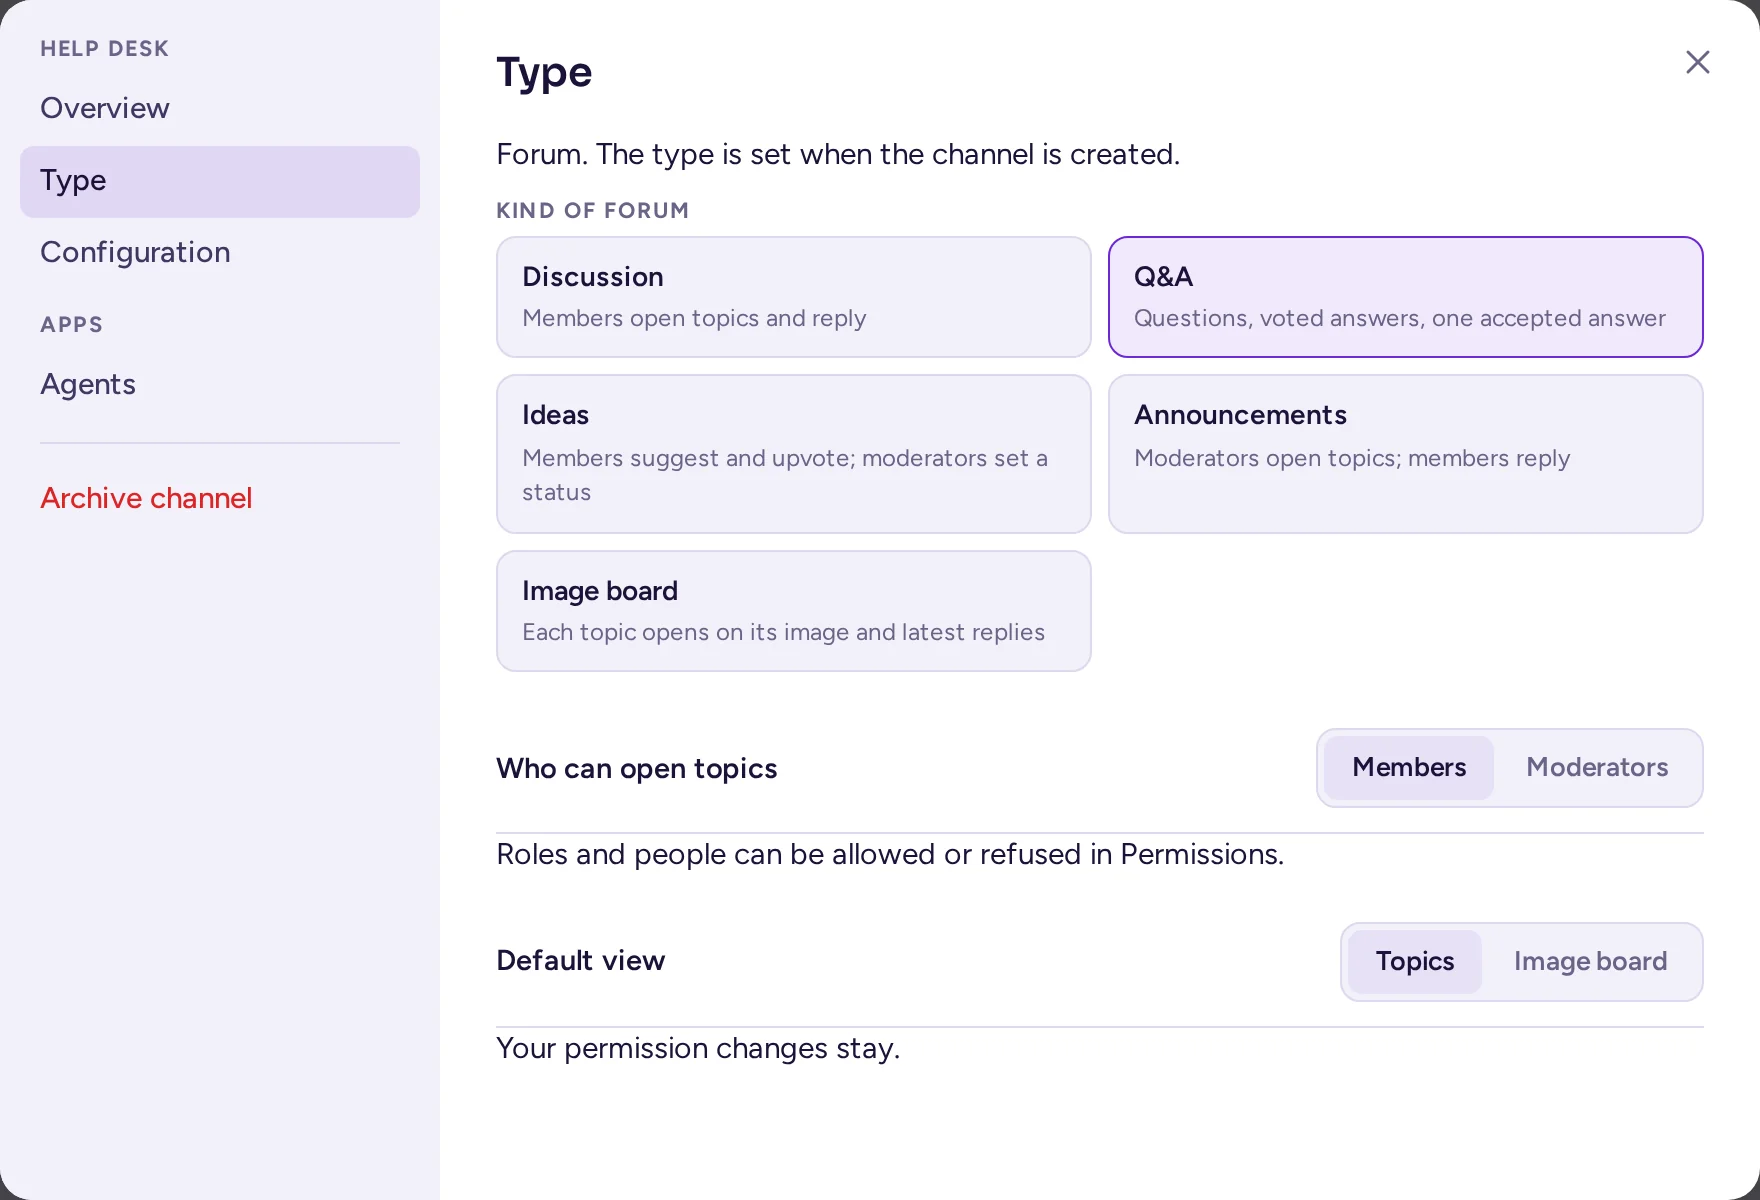1760x1200 pixels.
Task: Set topic opening to Moderators
Action: coord(1597,767)
